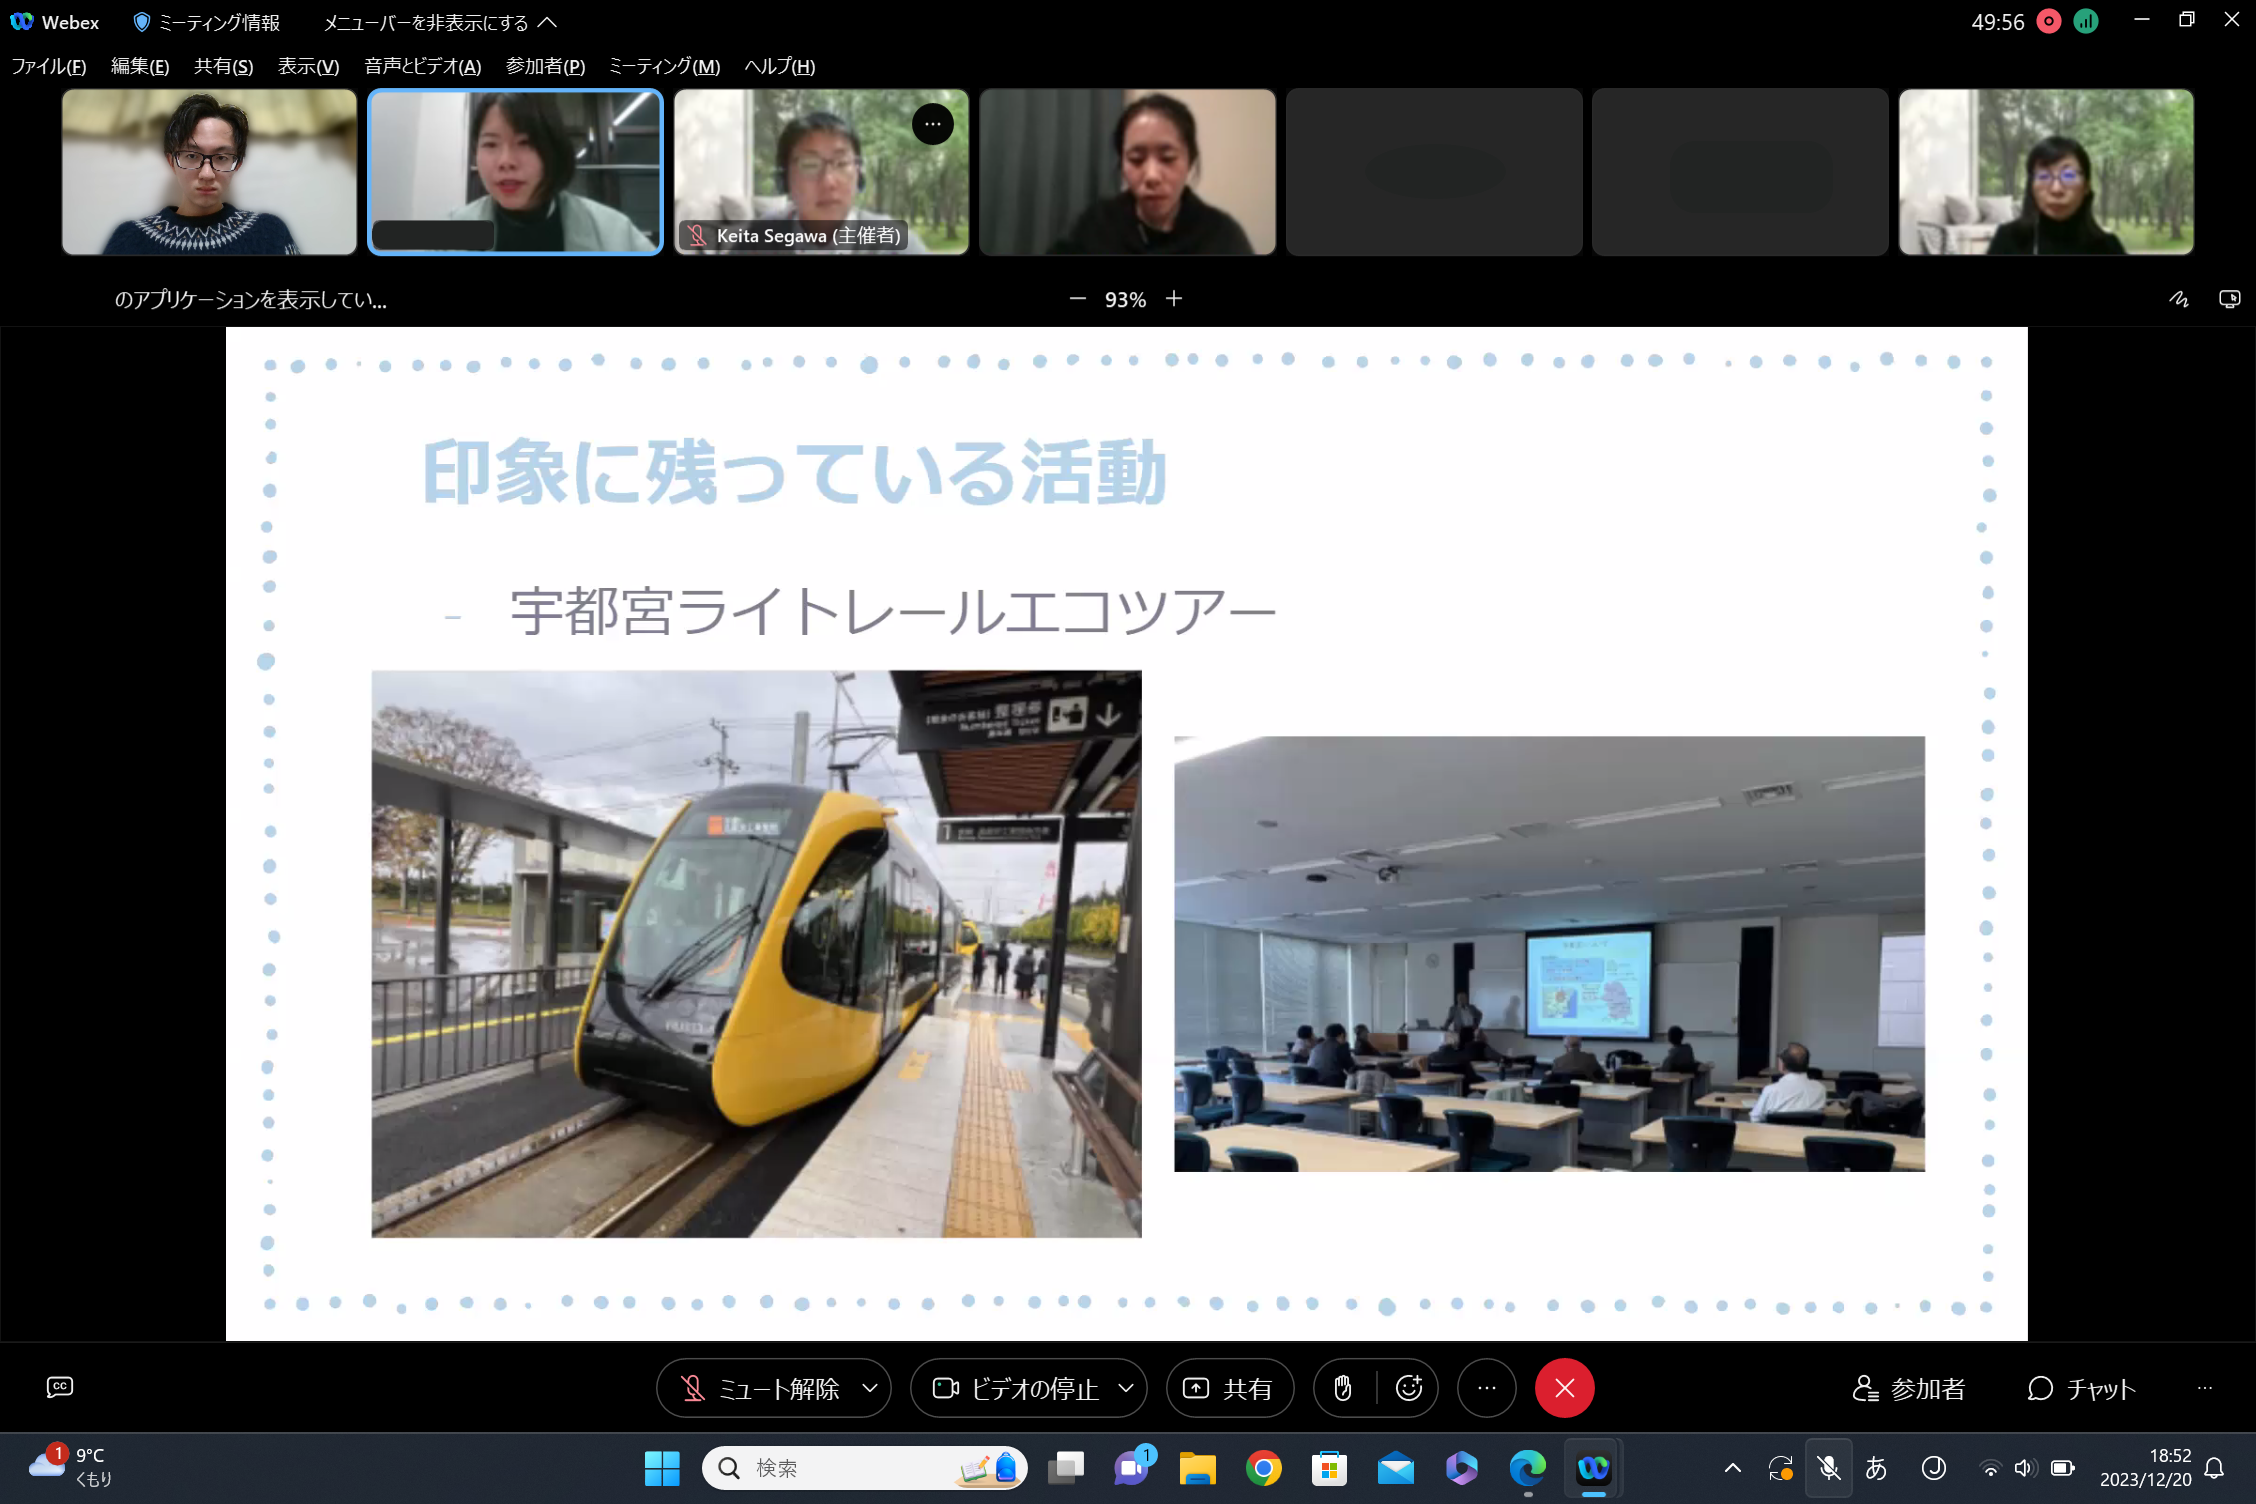Click the annotate pen icon

click(x=2179, y=299)
